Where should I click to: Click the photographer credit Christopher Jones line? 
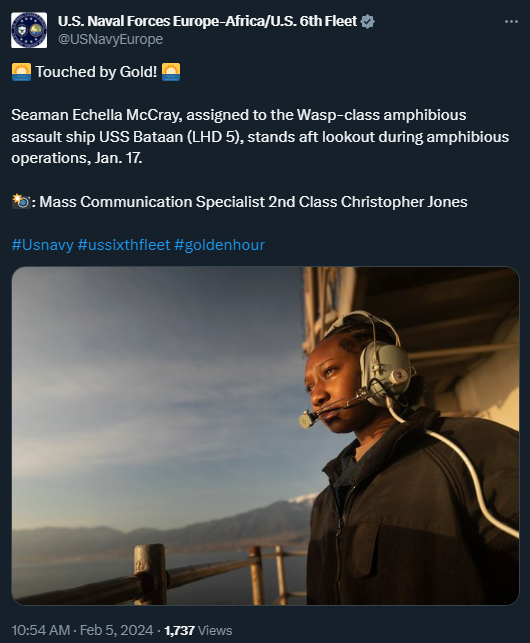pos(240,202)
